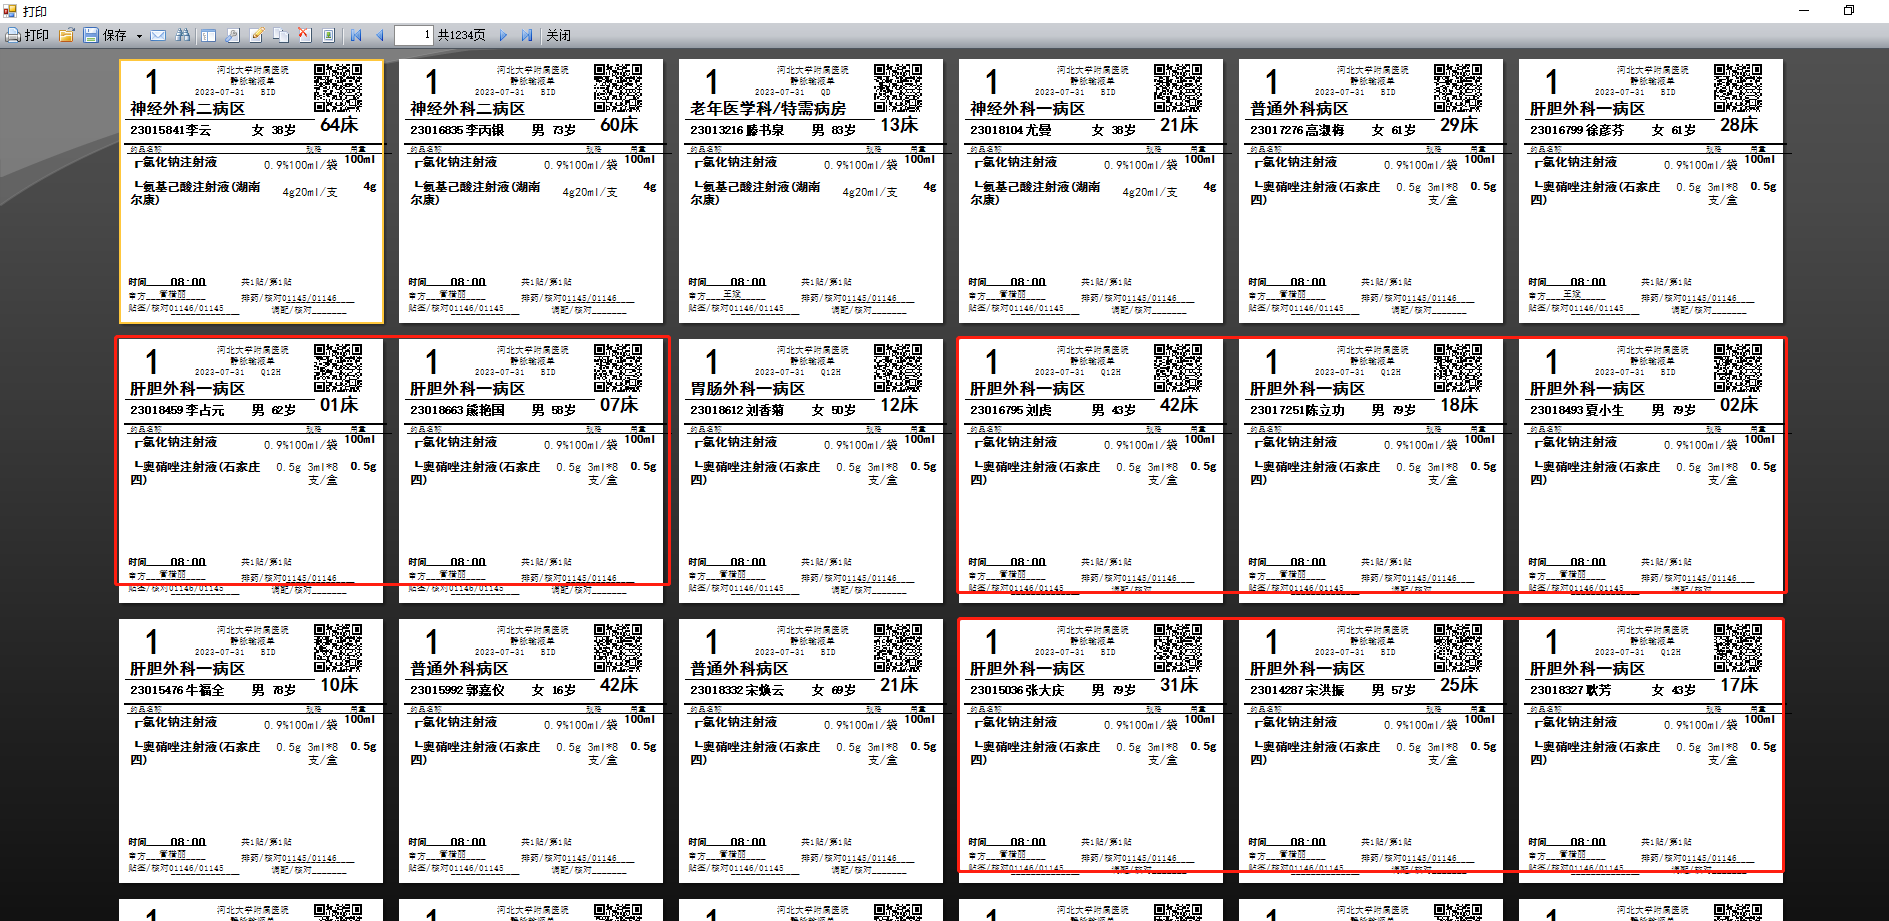Click the 保存 save button
The width and height of the screenshot is (1889, 921).
tap(105, 35)
